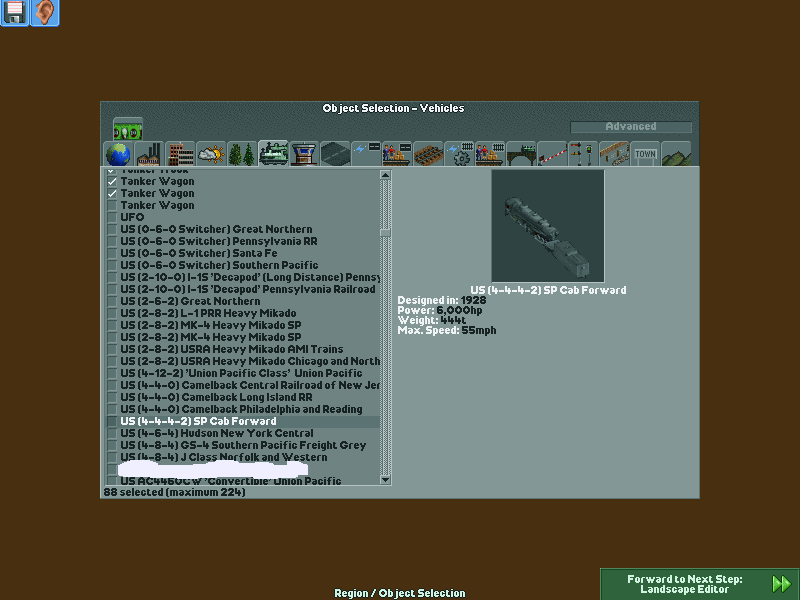Open the Land mountains tab
This screenshot has width=800, height=600.
coord(677,154)
